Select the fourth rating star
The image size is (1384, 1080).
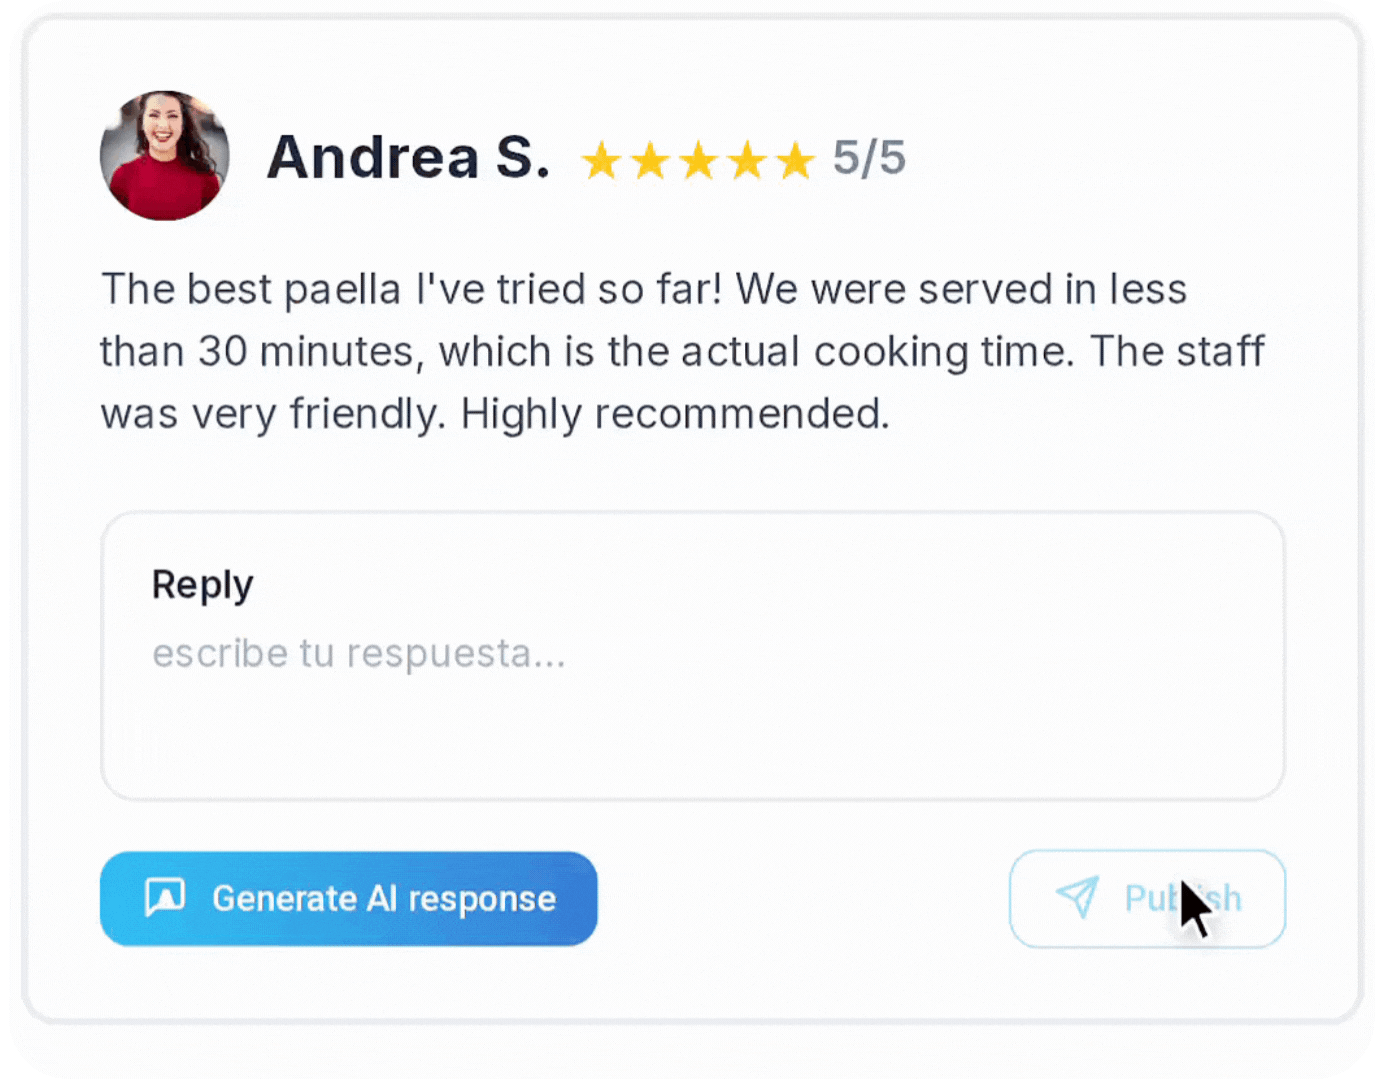point(747,161)
